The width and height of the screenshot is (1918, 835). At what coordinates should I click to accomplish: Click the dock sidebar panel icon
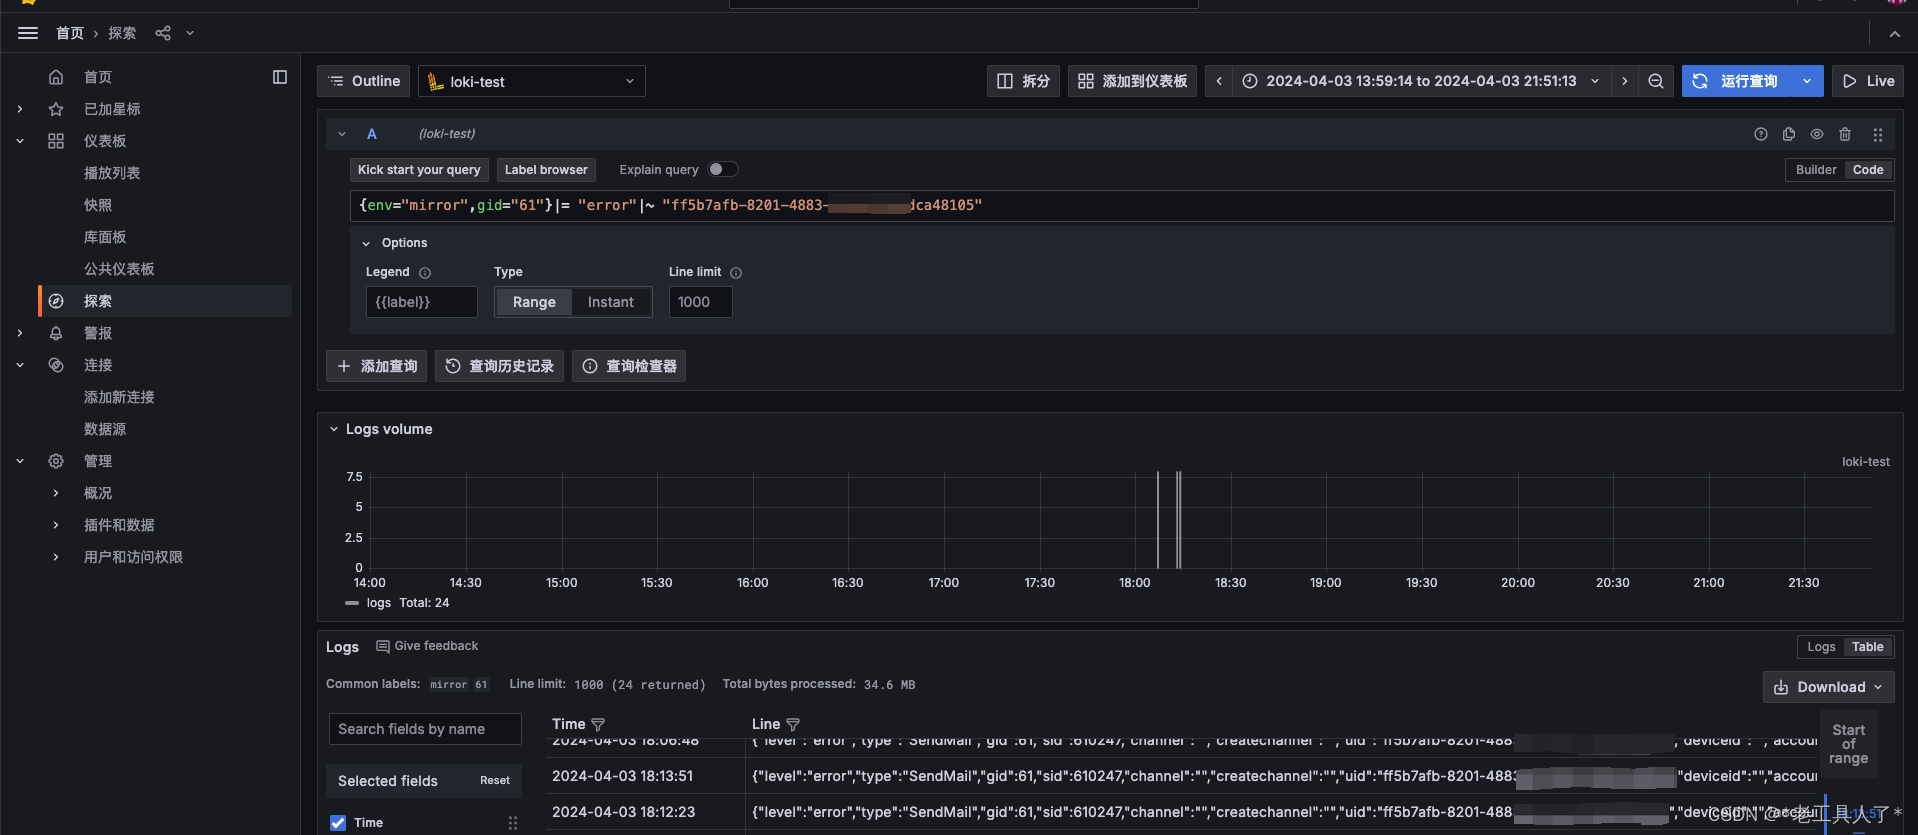280,77
